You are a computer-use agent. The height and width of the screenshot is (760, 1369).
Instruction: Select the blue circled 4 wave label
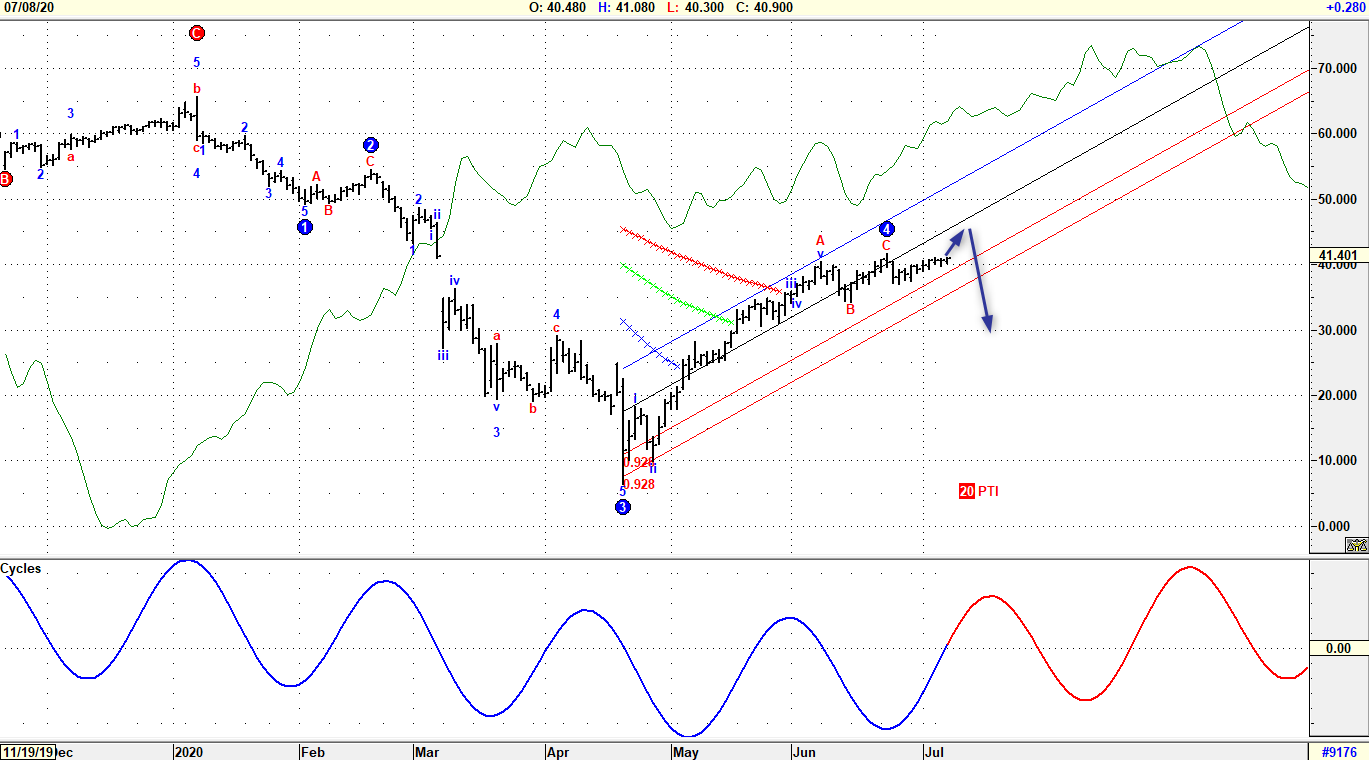point(887,228)
